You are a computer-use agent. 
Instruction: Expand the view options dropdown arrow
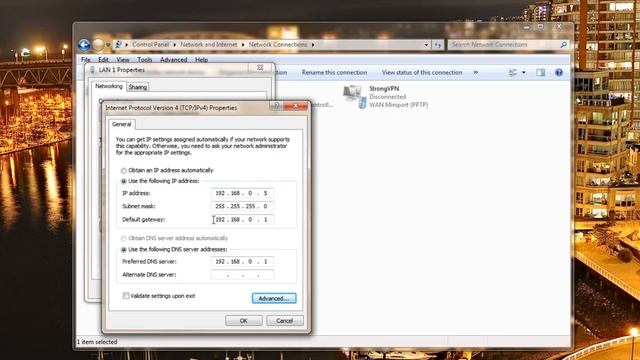(524, 73)
